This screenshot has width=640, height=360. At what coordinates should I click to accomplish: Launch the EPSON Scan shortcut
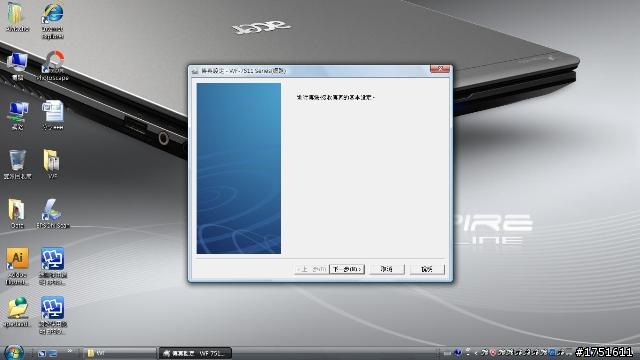point(53,213)
